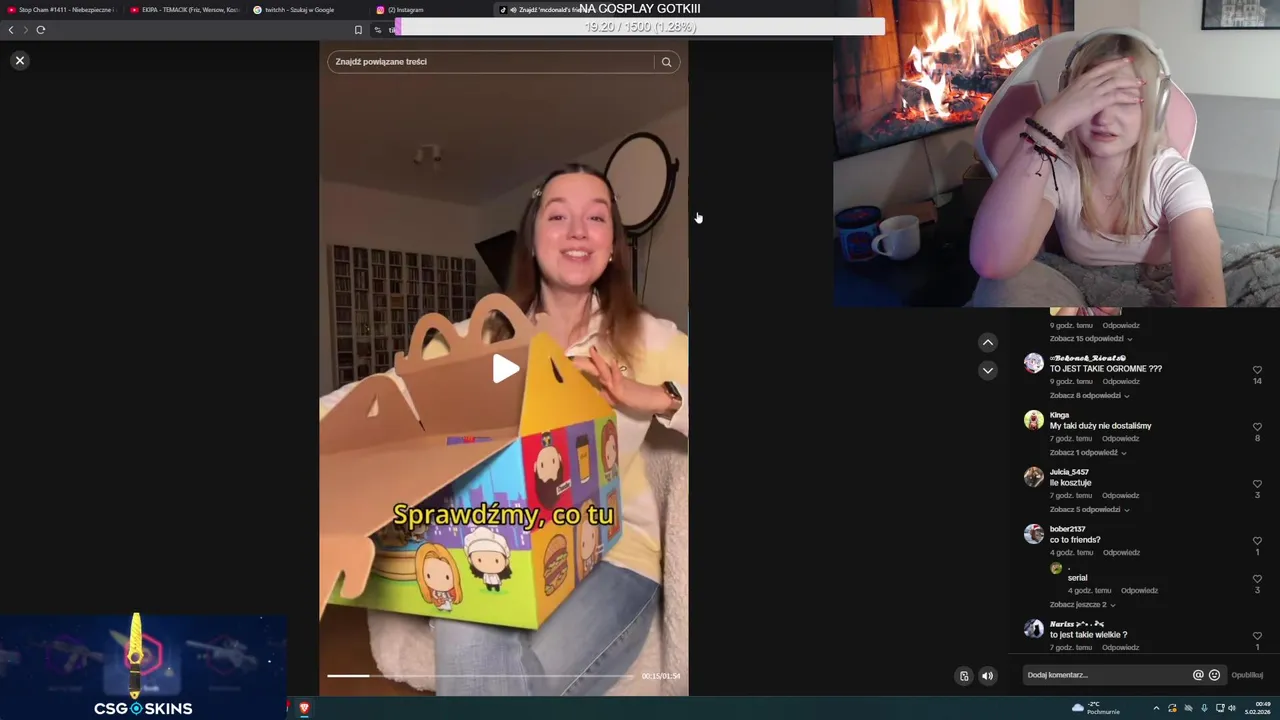The width and height of the screenshot is (1280, 720).
Task: Open Julcia_5457's profile avatar
Action: click(1034, 477)
